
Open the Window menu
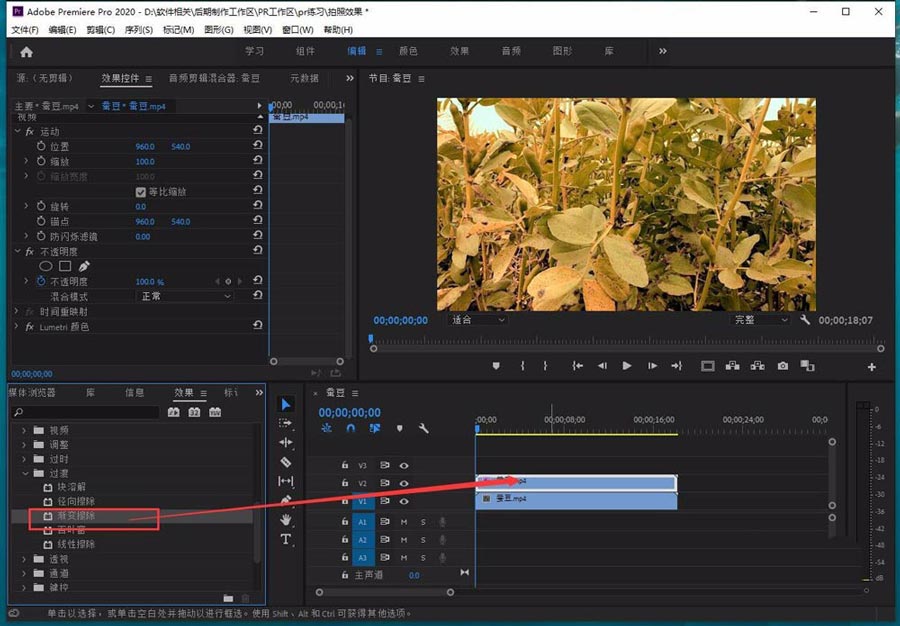coord(297,29)
